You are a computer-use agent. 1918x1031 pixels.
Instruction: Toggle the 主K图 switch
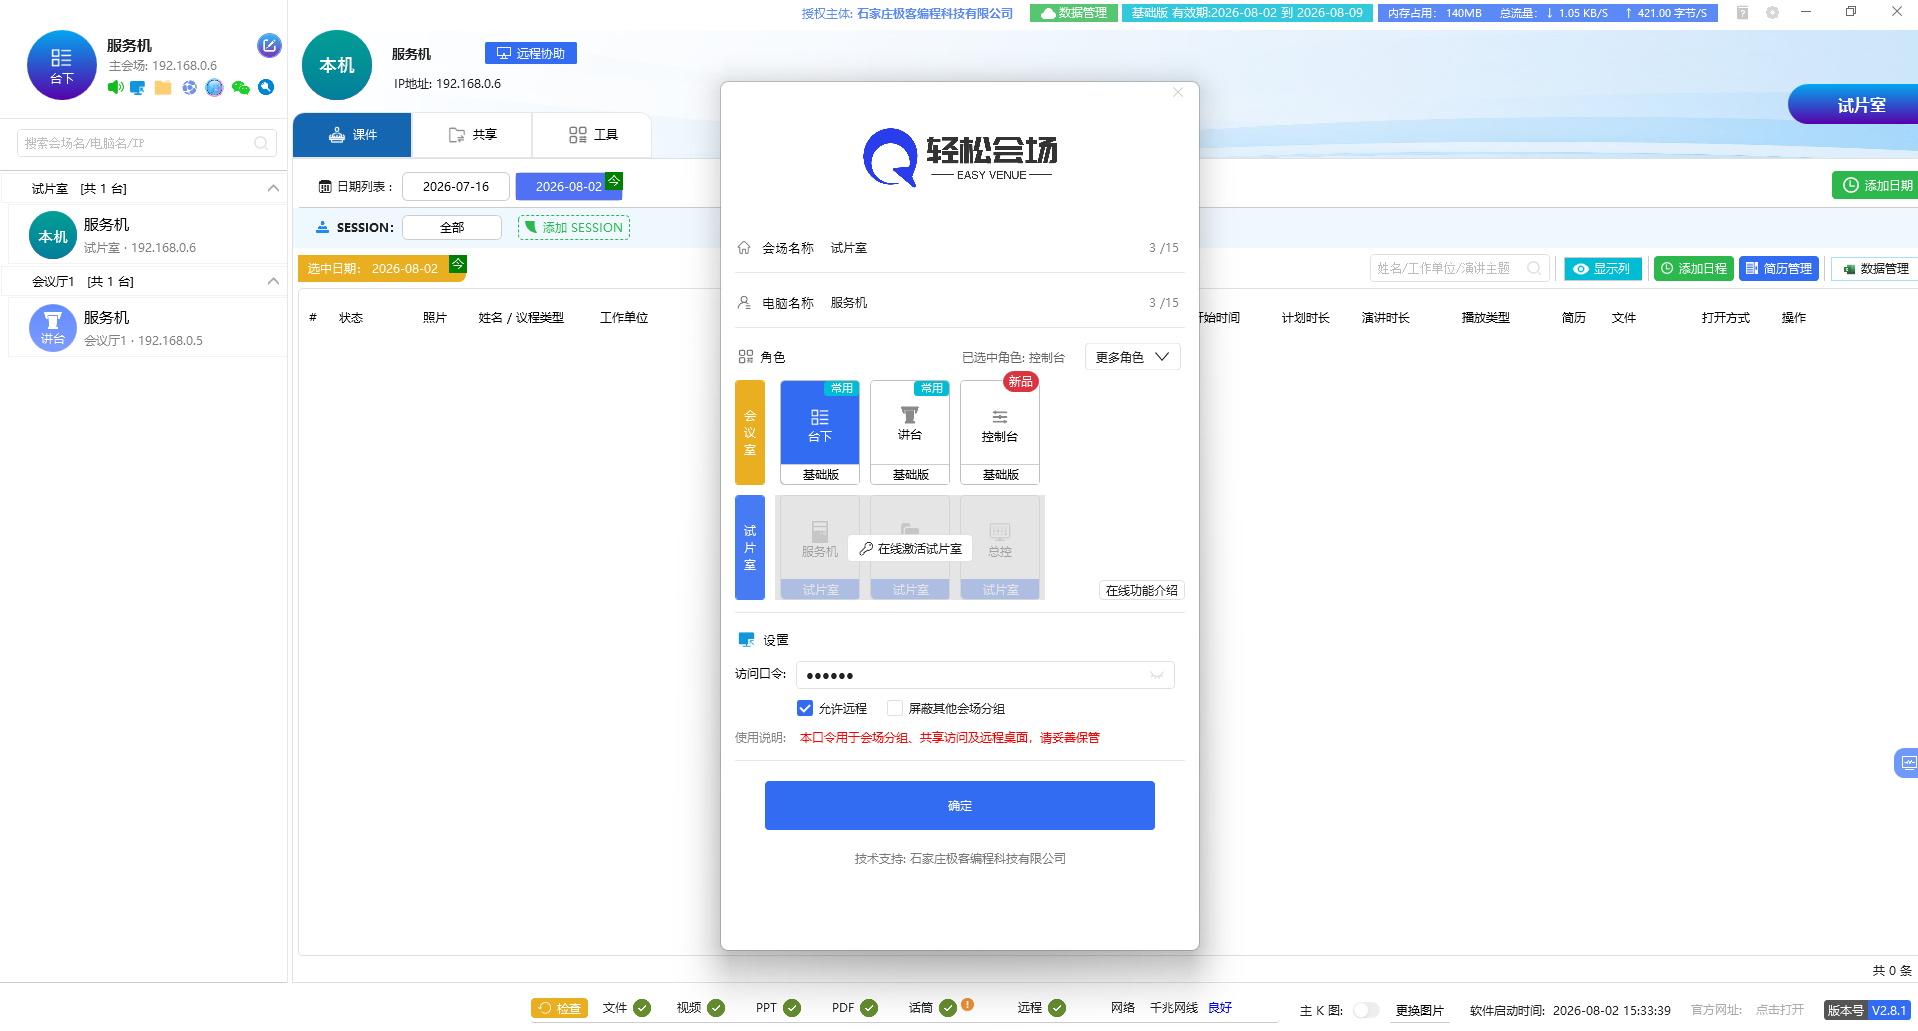pos(1365,1010)
